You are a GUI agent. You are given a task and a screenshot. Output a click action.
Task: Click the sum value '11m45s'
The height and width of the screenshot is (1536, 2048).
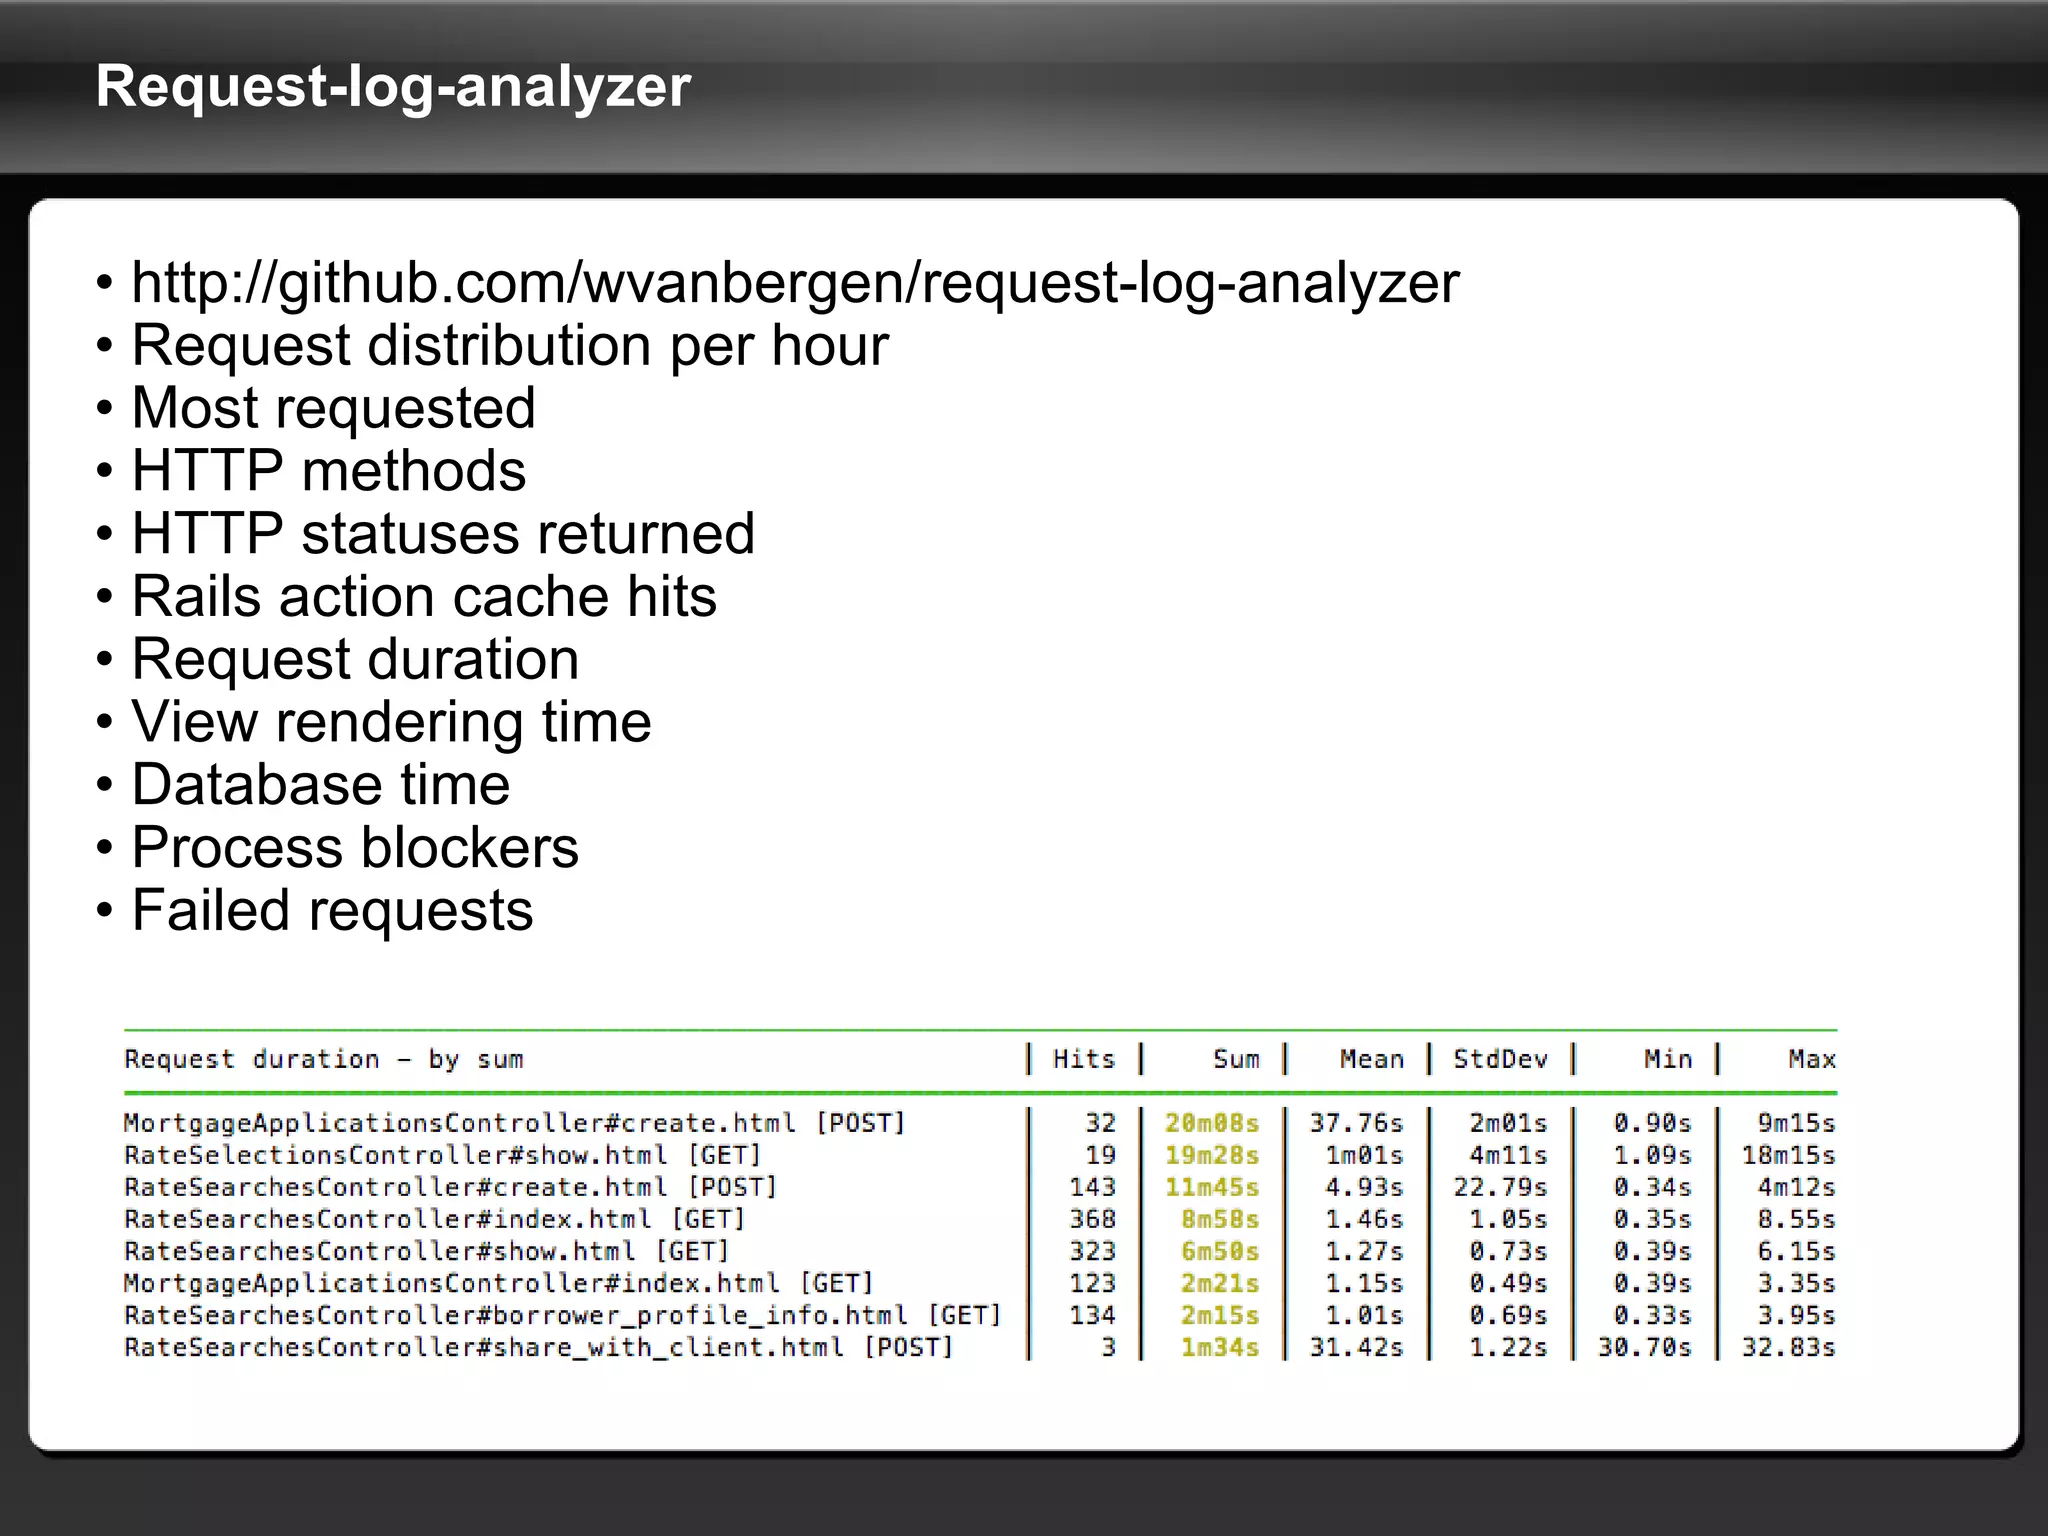tap(1212, 1187)
